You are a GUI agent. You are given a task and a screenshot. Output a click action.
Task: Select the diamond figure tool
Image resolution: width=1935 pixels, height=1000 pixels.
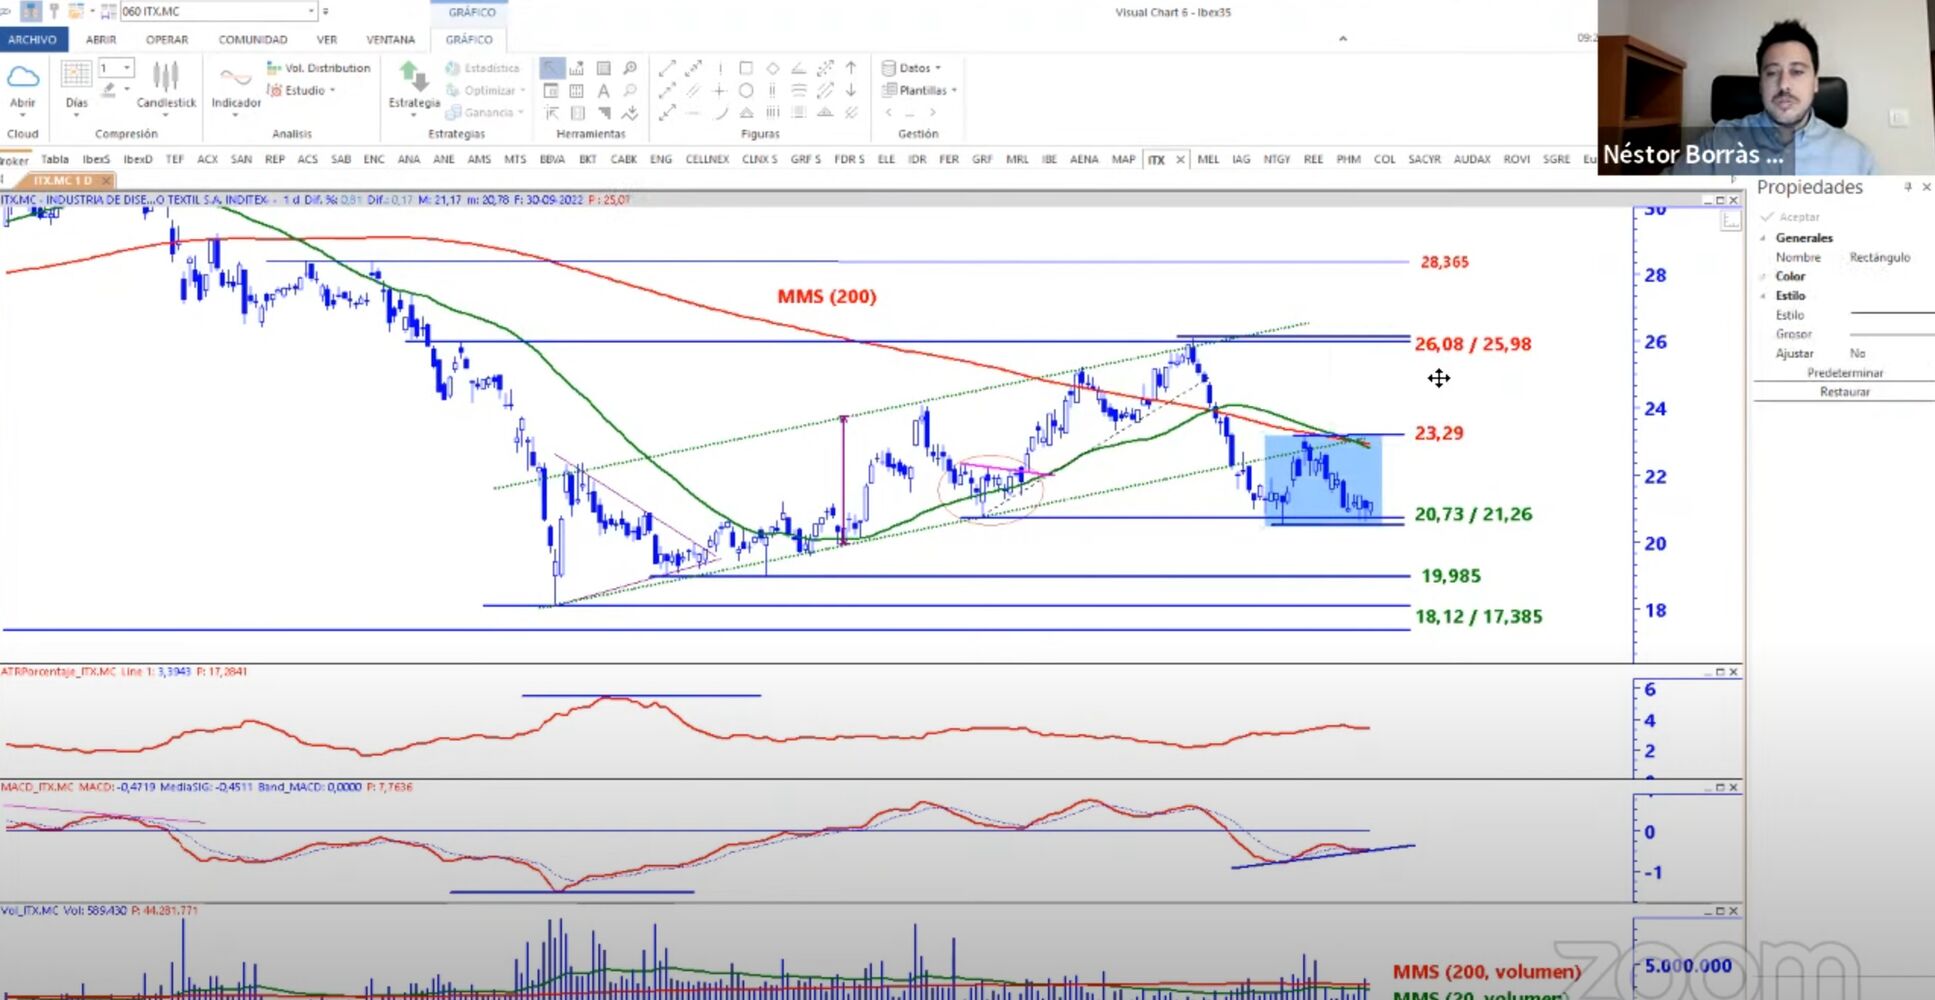tap(772, 68)
